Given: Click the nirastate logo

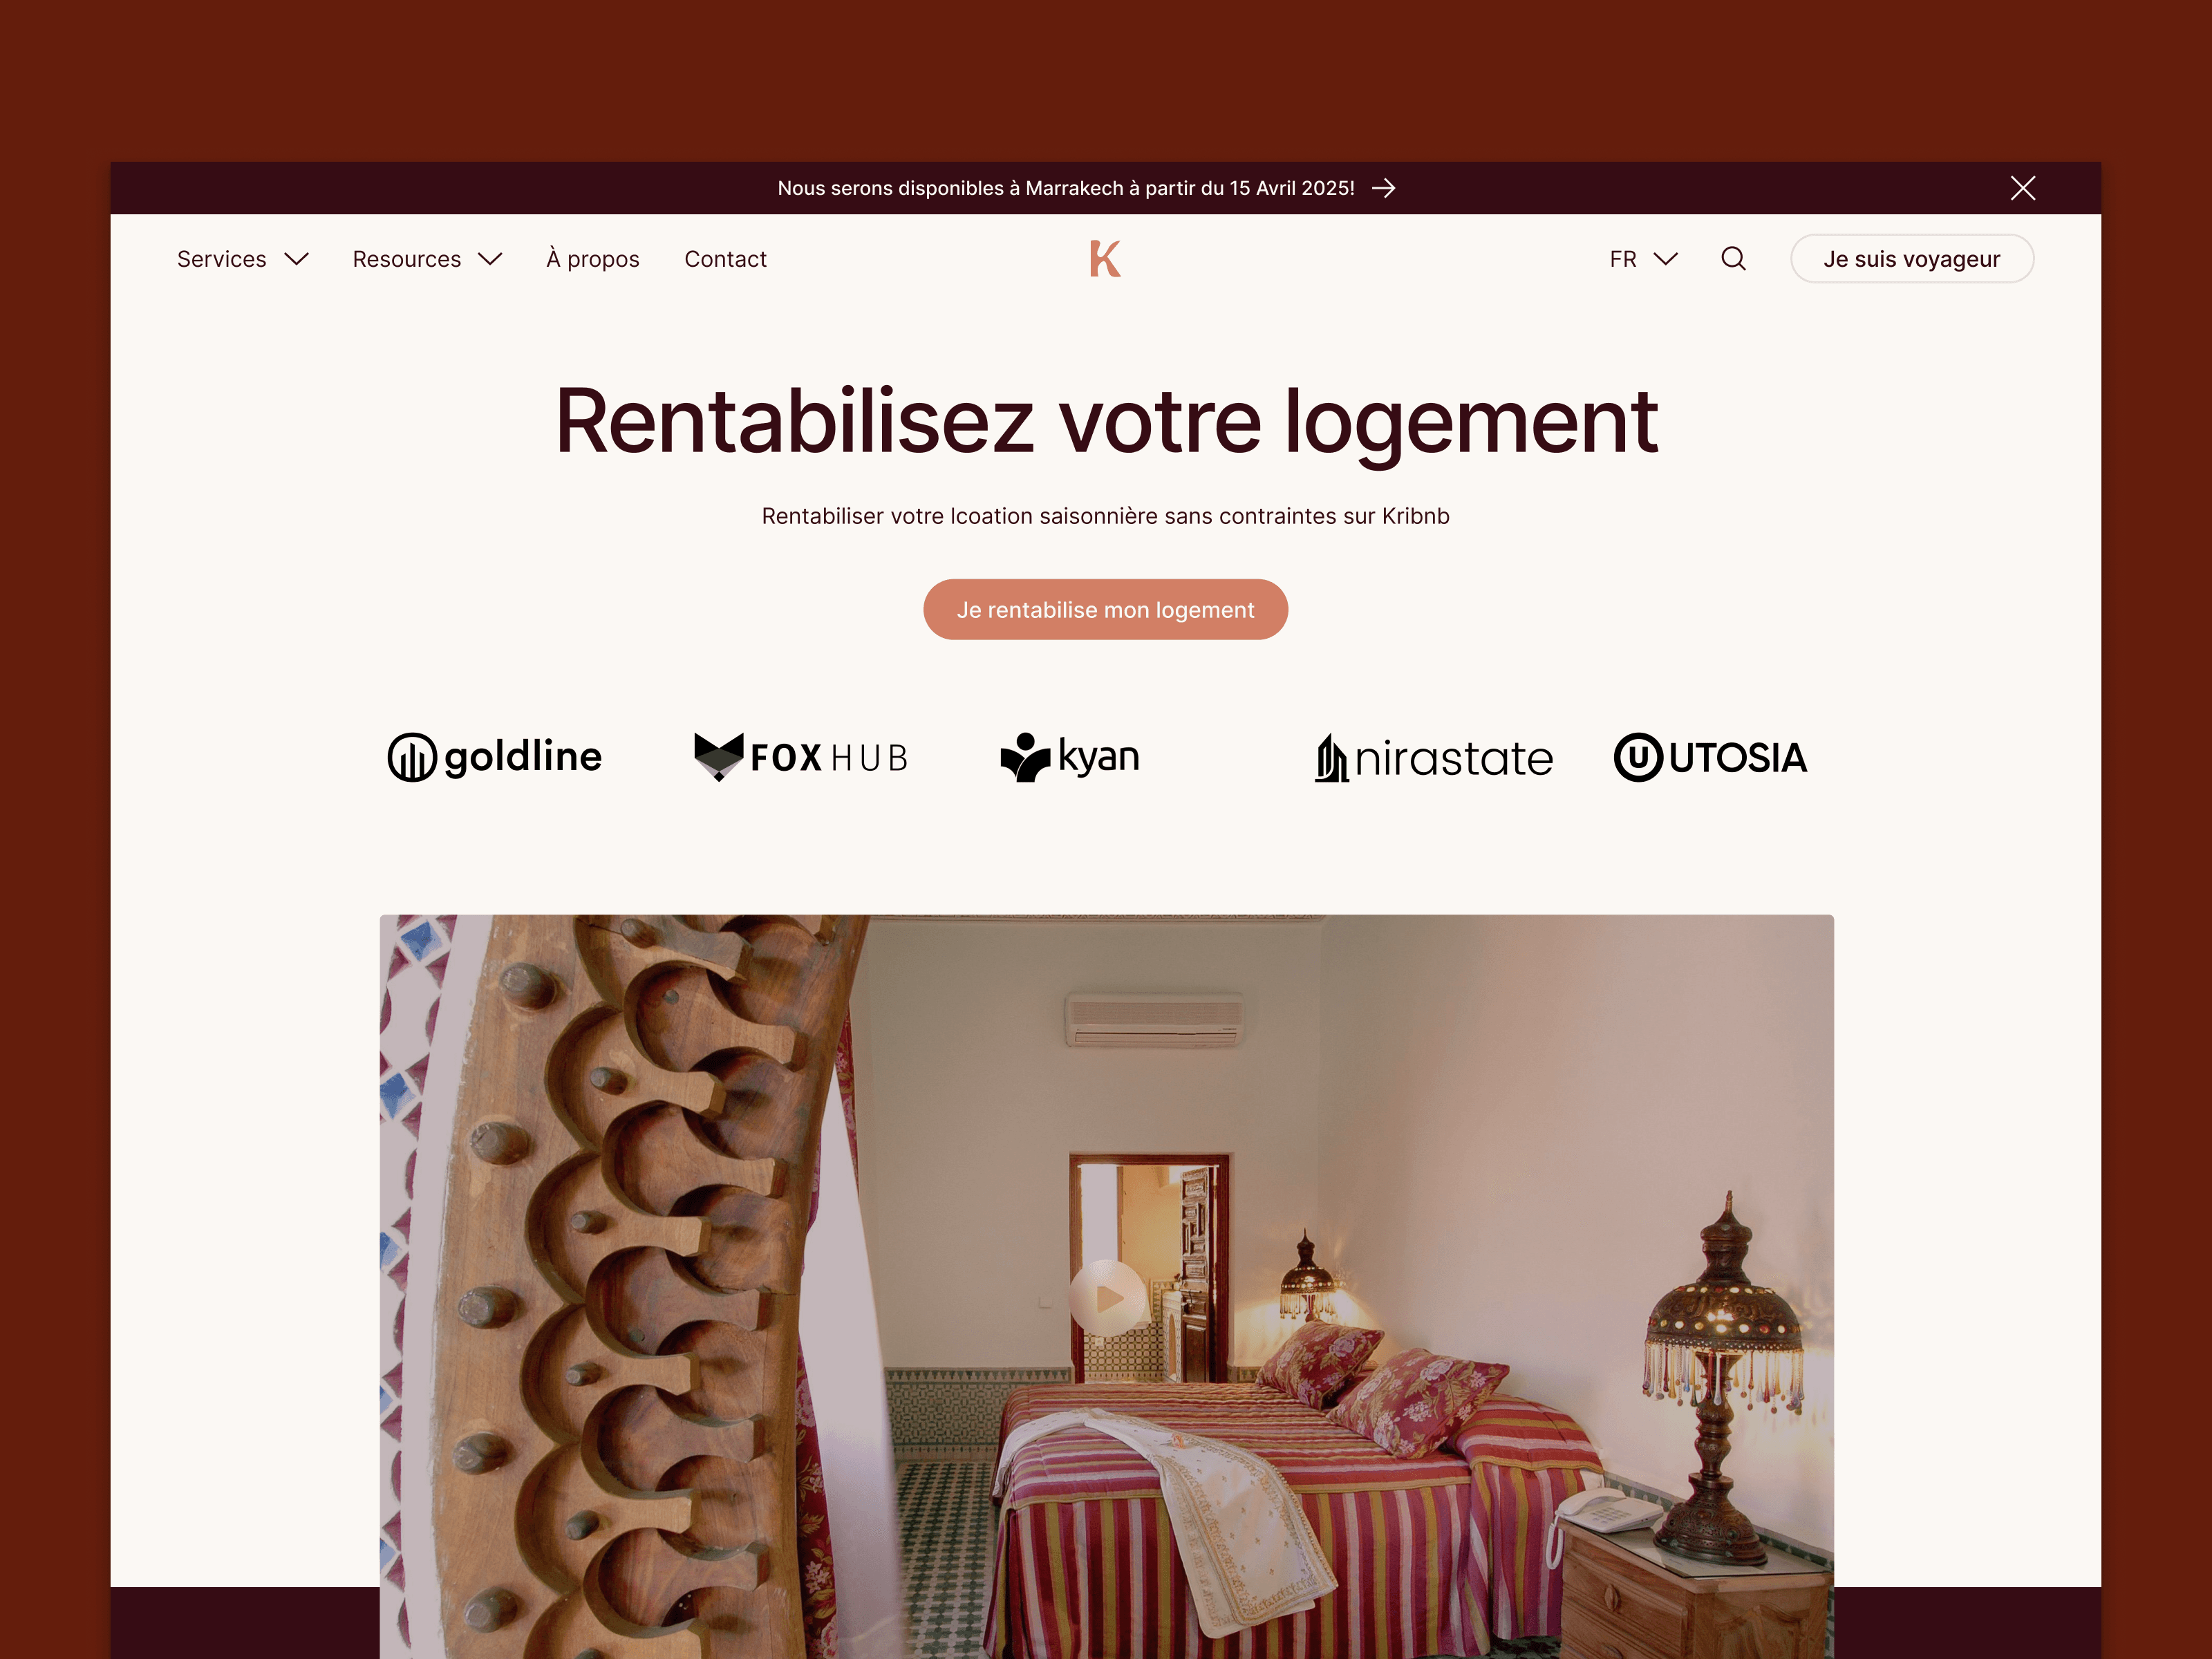Looking at the screenshot, I should click(x=1434, y=758).
